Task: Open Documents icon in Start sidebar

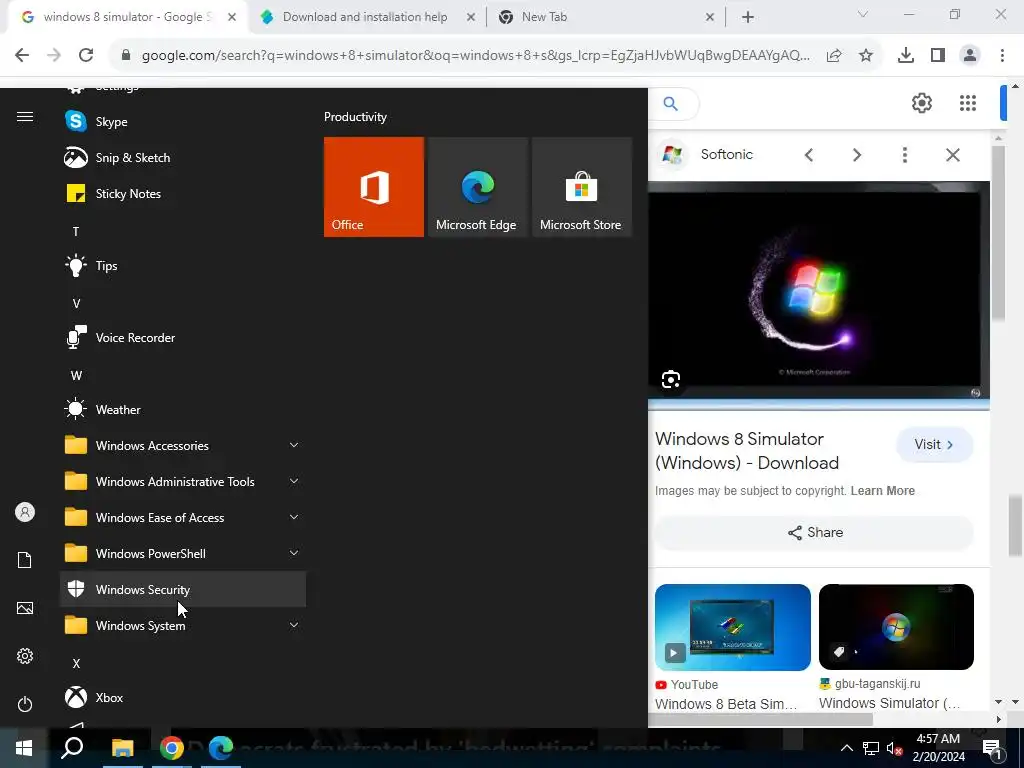Action: tap(25, 560)
